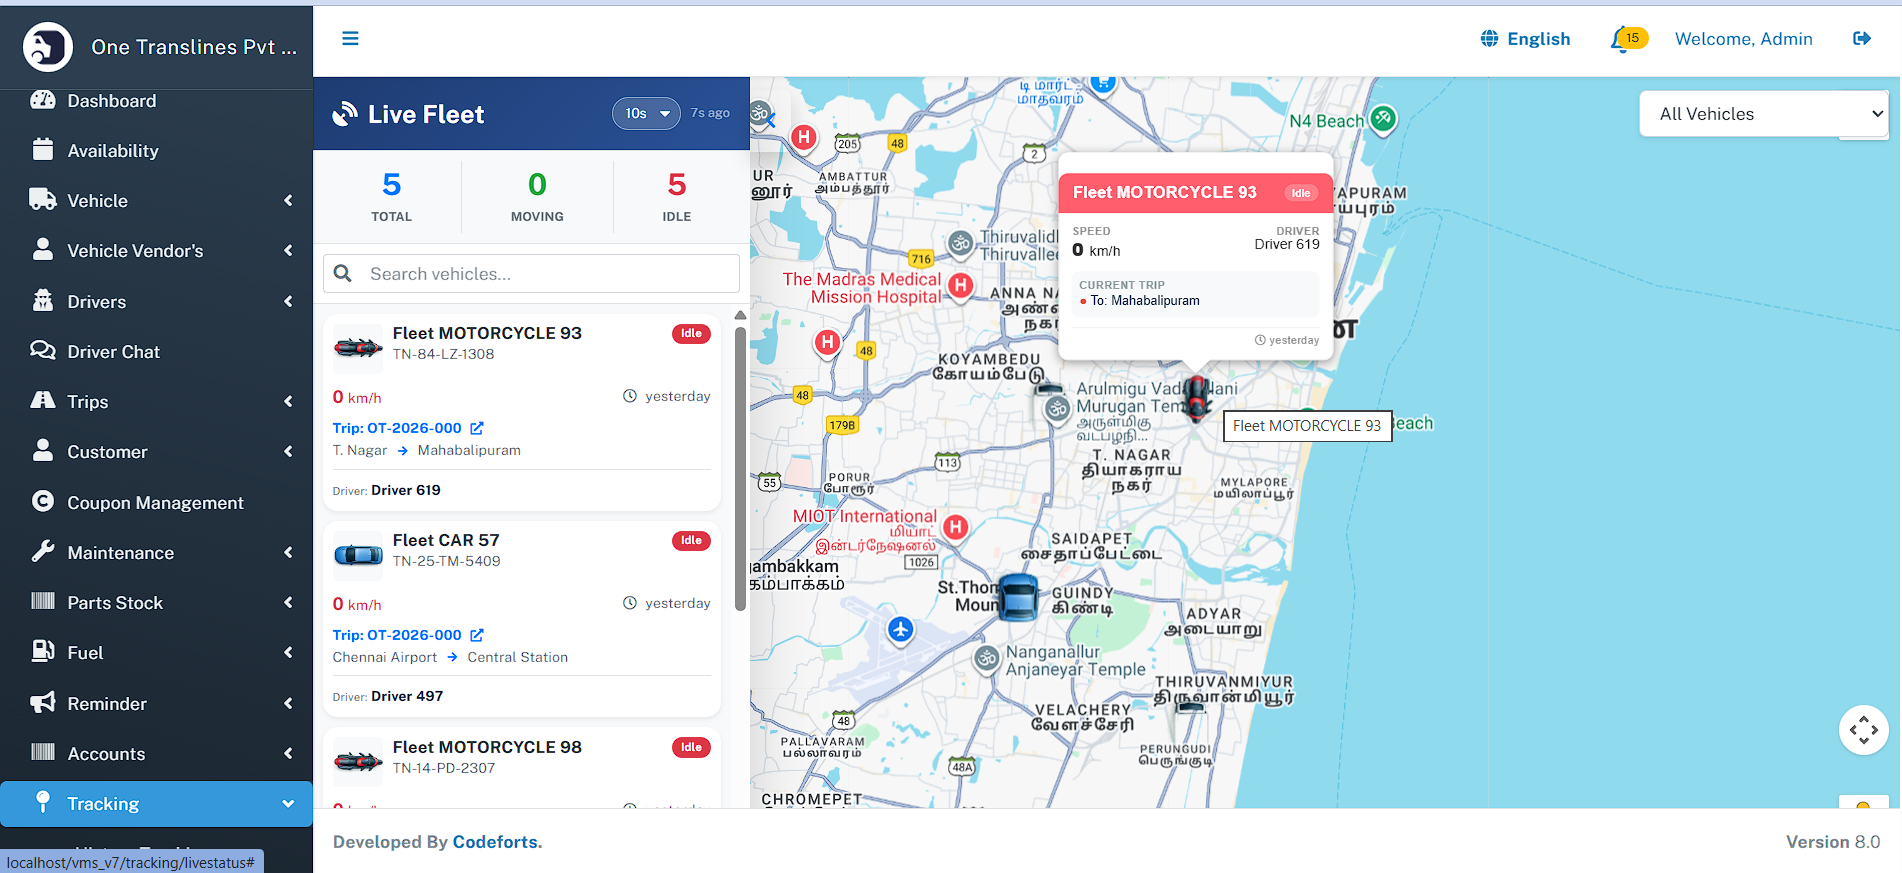Viewport: 1902px width, 873px height.
Task: Click the Accounts barcode icon
Action: click(x=43, y=752)
